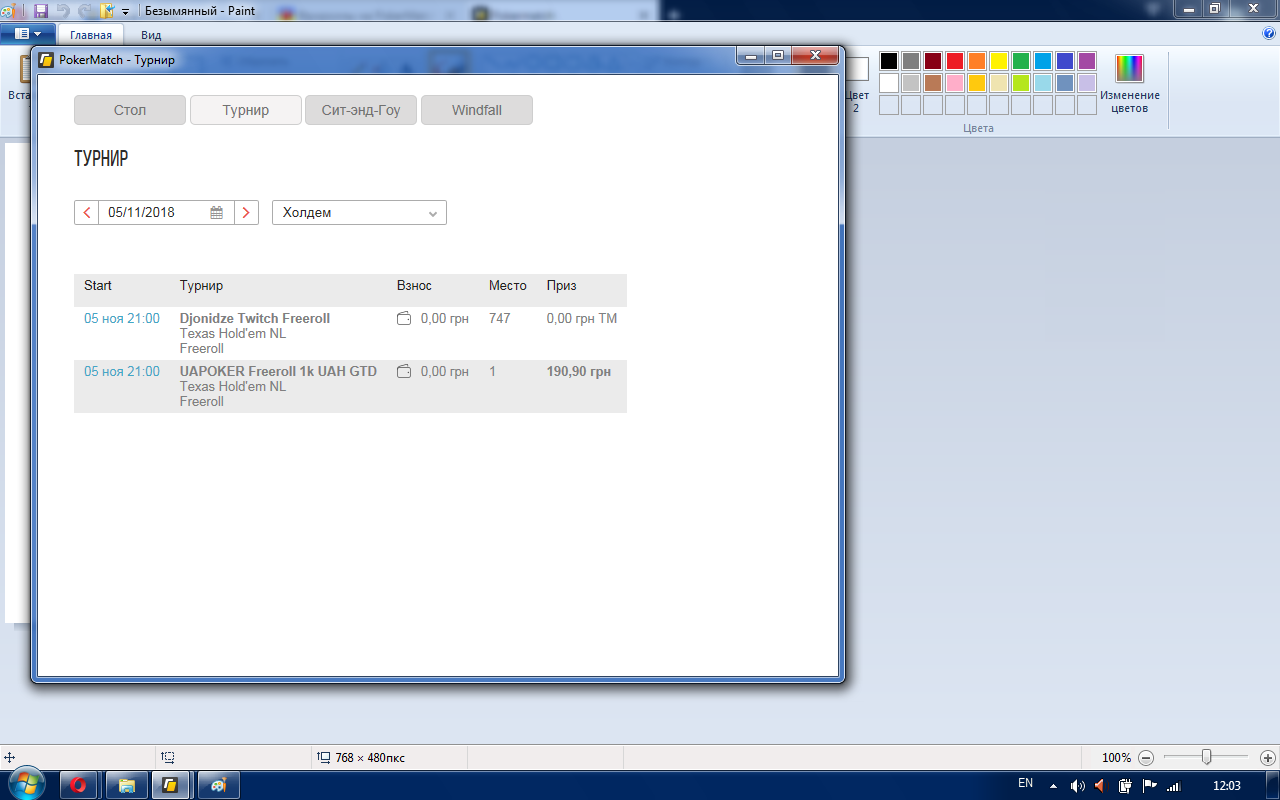Image resolution: width=1280 pixels, height=800 pixels.
Task: Click the 190,90 грн prize value
Action: tap(579, 371)
